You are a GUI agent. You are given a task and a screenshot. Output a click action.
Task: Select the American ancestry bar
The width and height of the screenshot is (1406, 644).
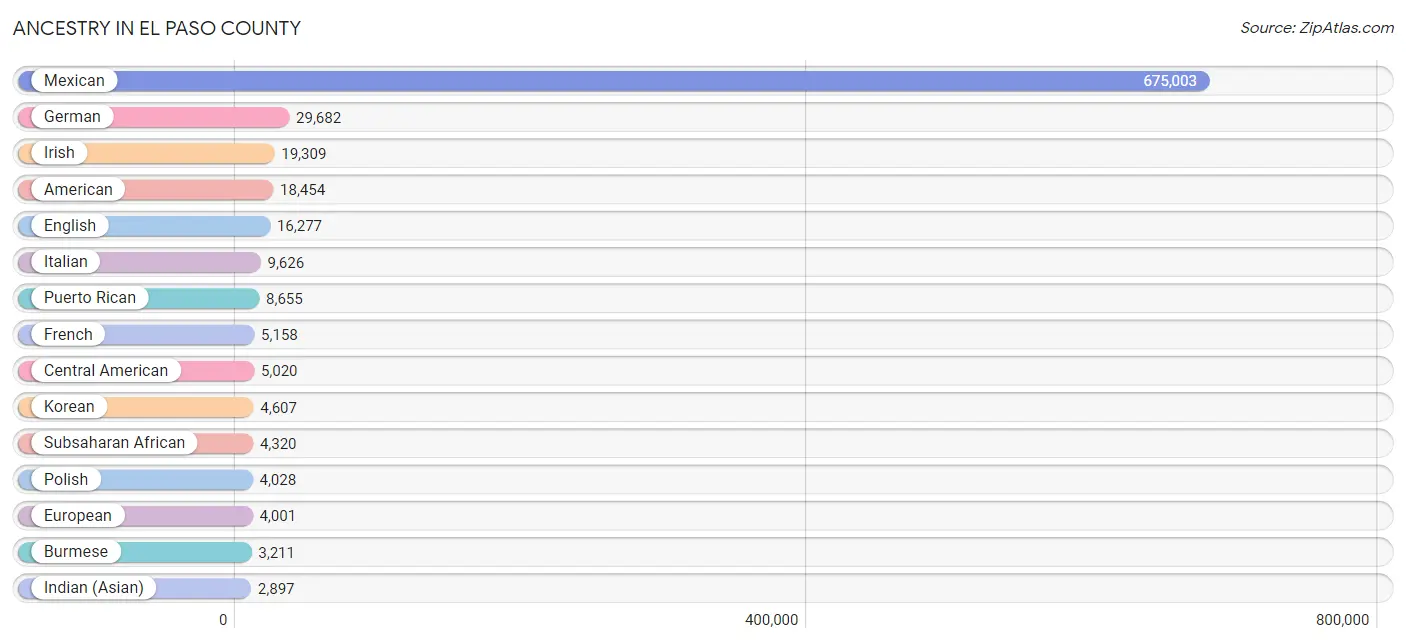(145, 190)
